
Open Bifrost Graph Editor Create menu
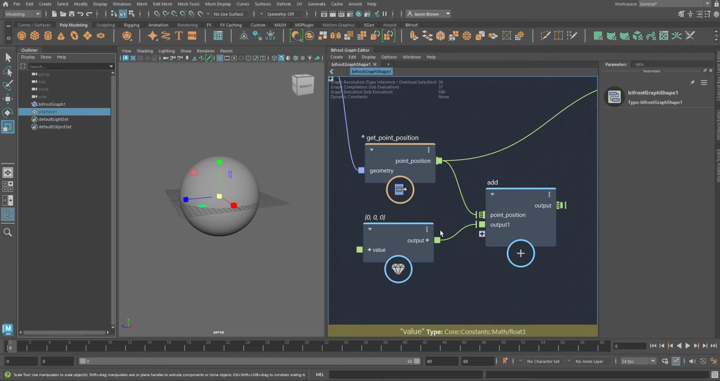coord(337,57)
